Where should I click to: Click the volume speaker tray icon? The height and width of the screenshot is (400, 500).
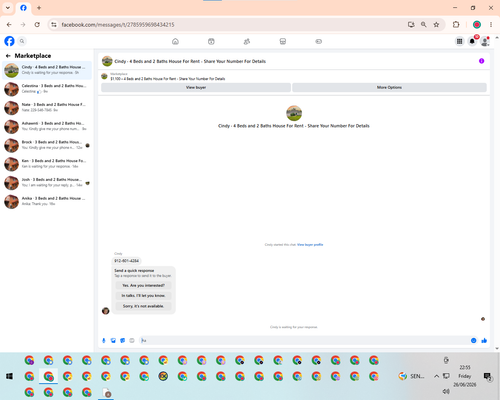pos(446,391)
